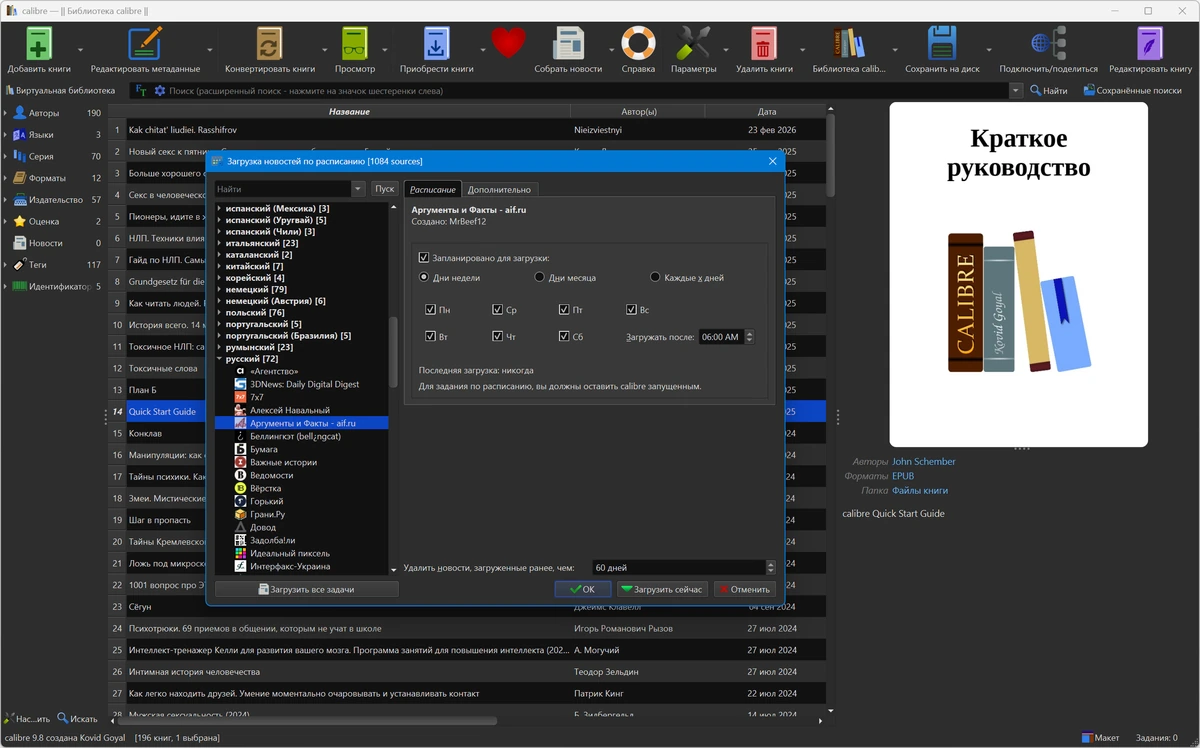Expand Серия category in tag browser
The height and width of the screenshot is (748, 1200).
(5, 156)
